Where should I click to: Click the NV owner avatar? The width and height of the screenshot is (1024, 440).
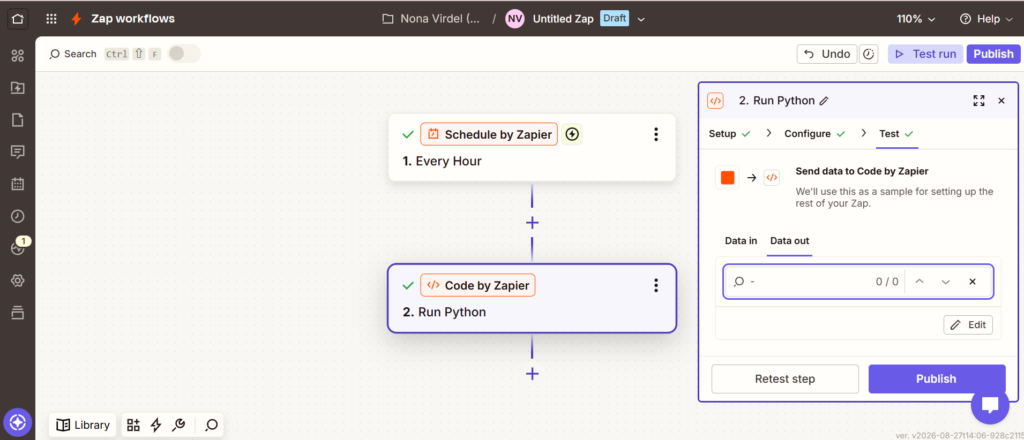515,19
